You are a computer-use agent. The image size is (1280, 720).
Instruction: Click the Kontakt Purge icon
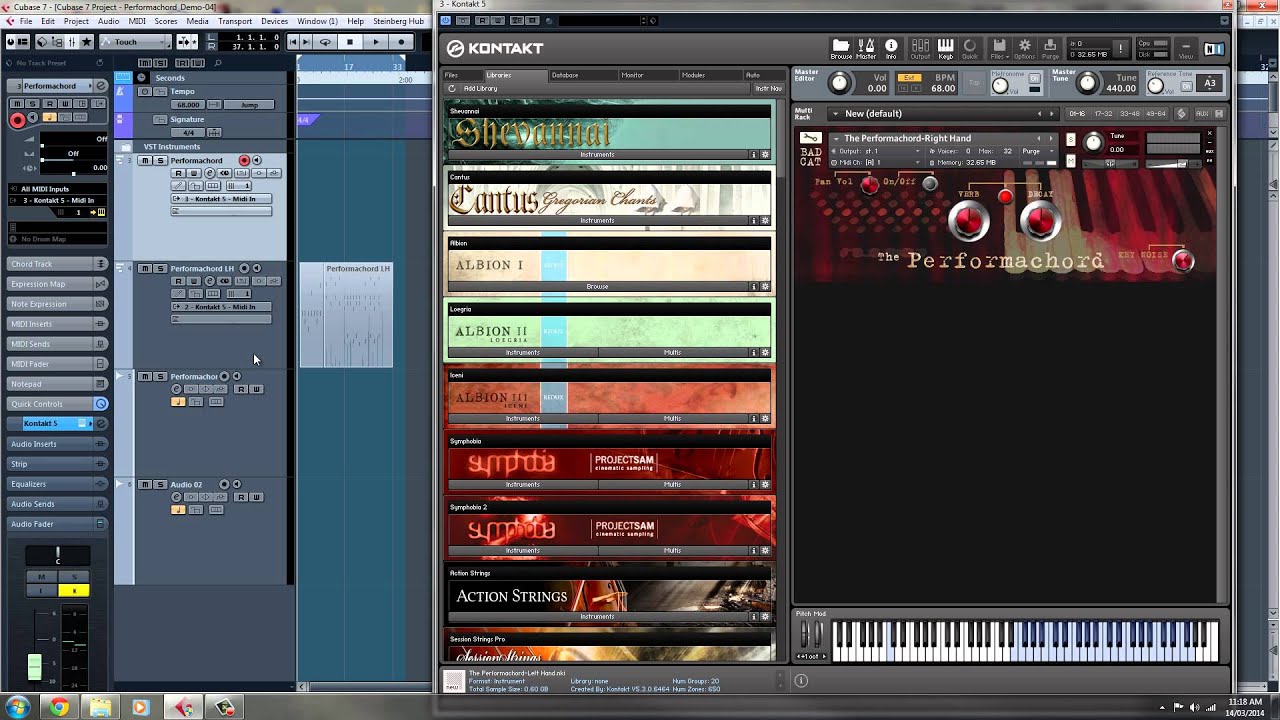click(x=1050, y=48)
